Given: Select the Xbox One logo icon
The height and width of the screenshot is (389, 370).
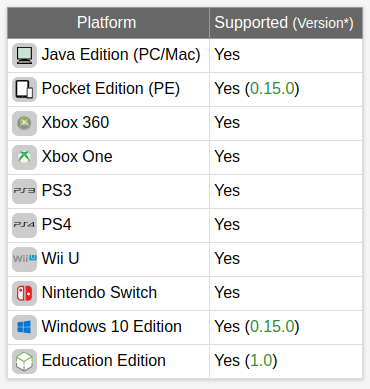Looking at the screenshot, I should click(24, 157).
